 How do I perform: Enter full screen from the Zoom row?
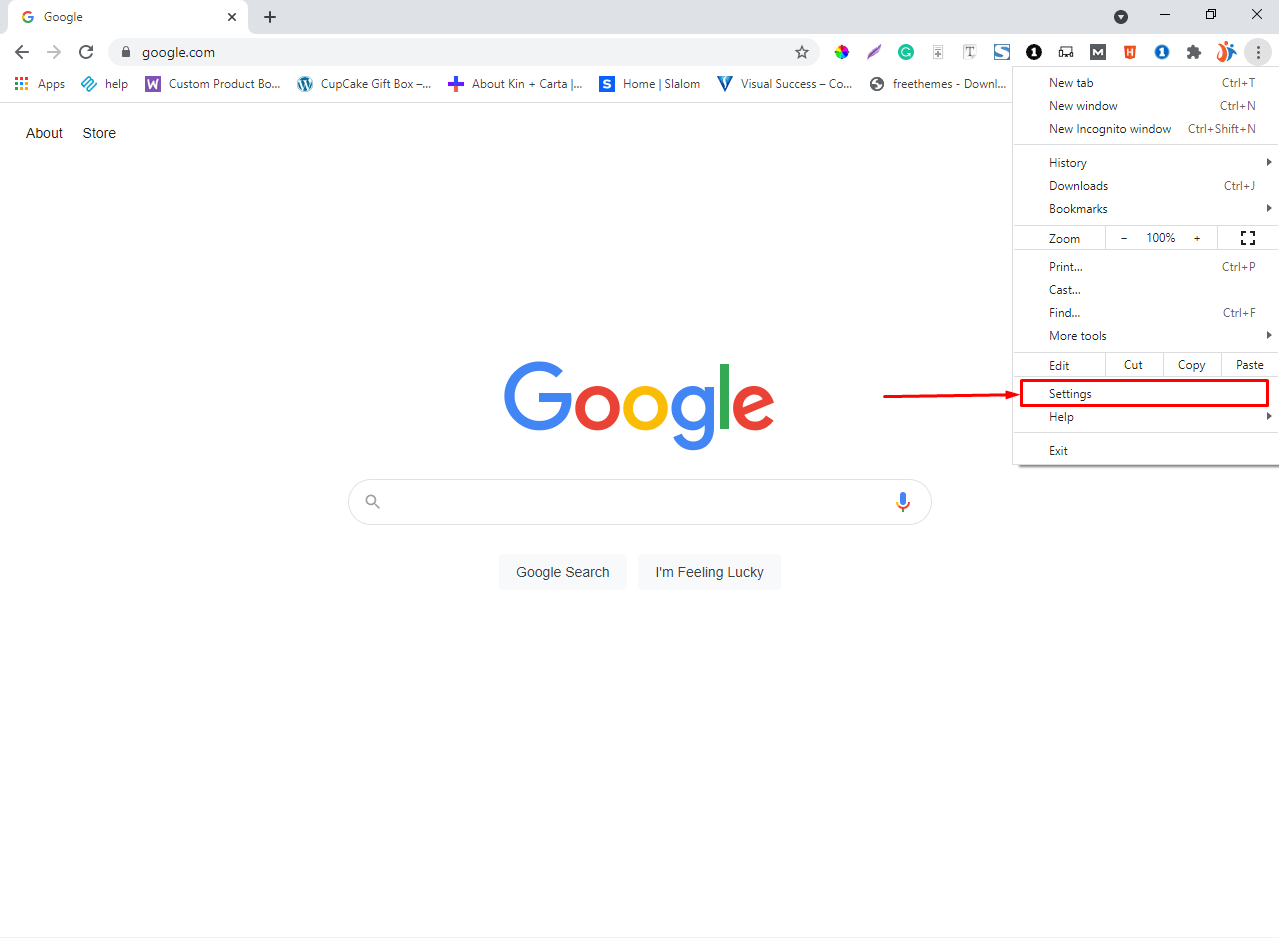[x=1247, y=238]
